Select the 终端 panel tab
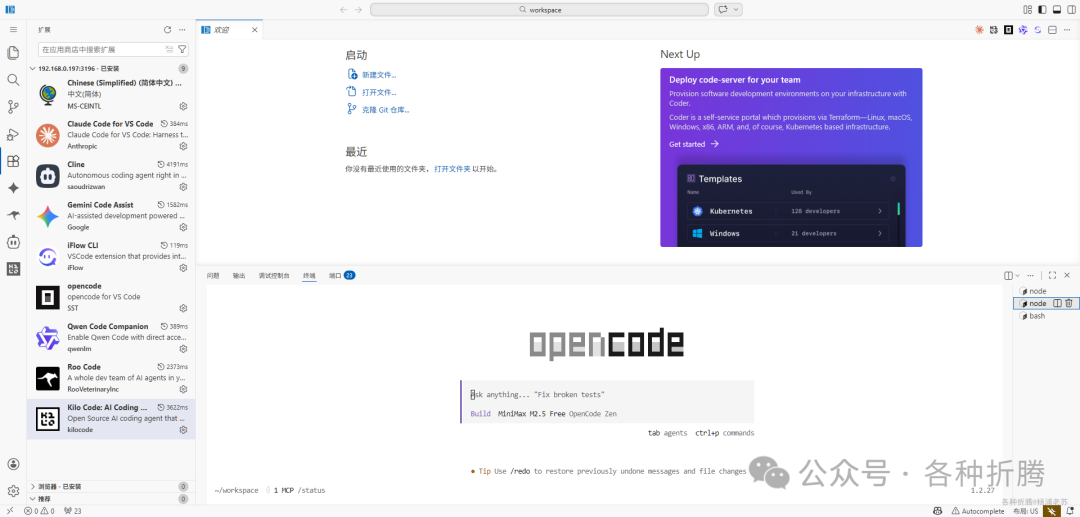Viewport: 1080px width, 517px height. [x=309, y=275]
